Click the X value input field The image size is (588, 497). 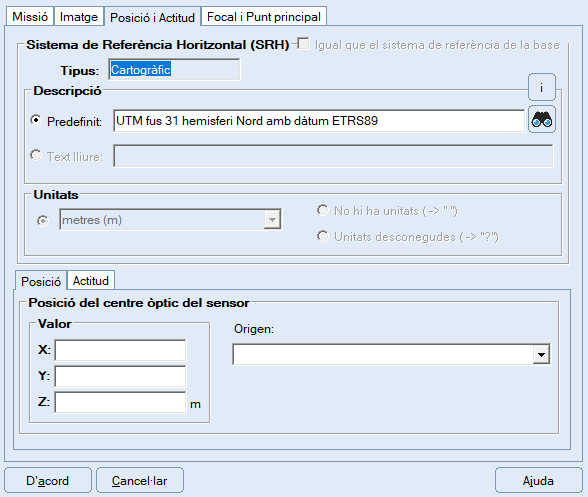120,350
